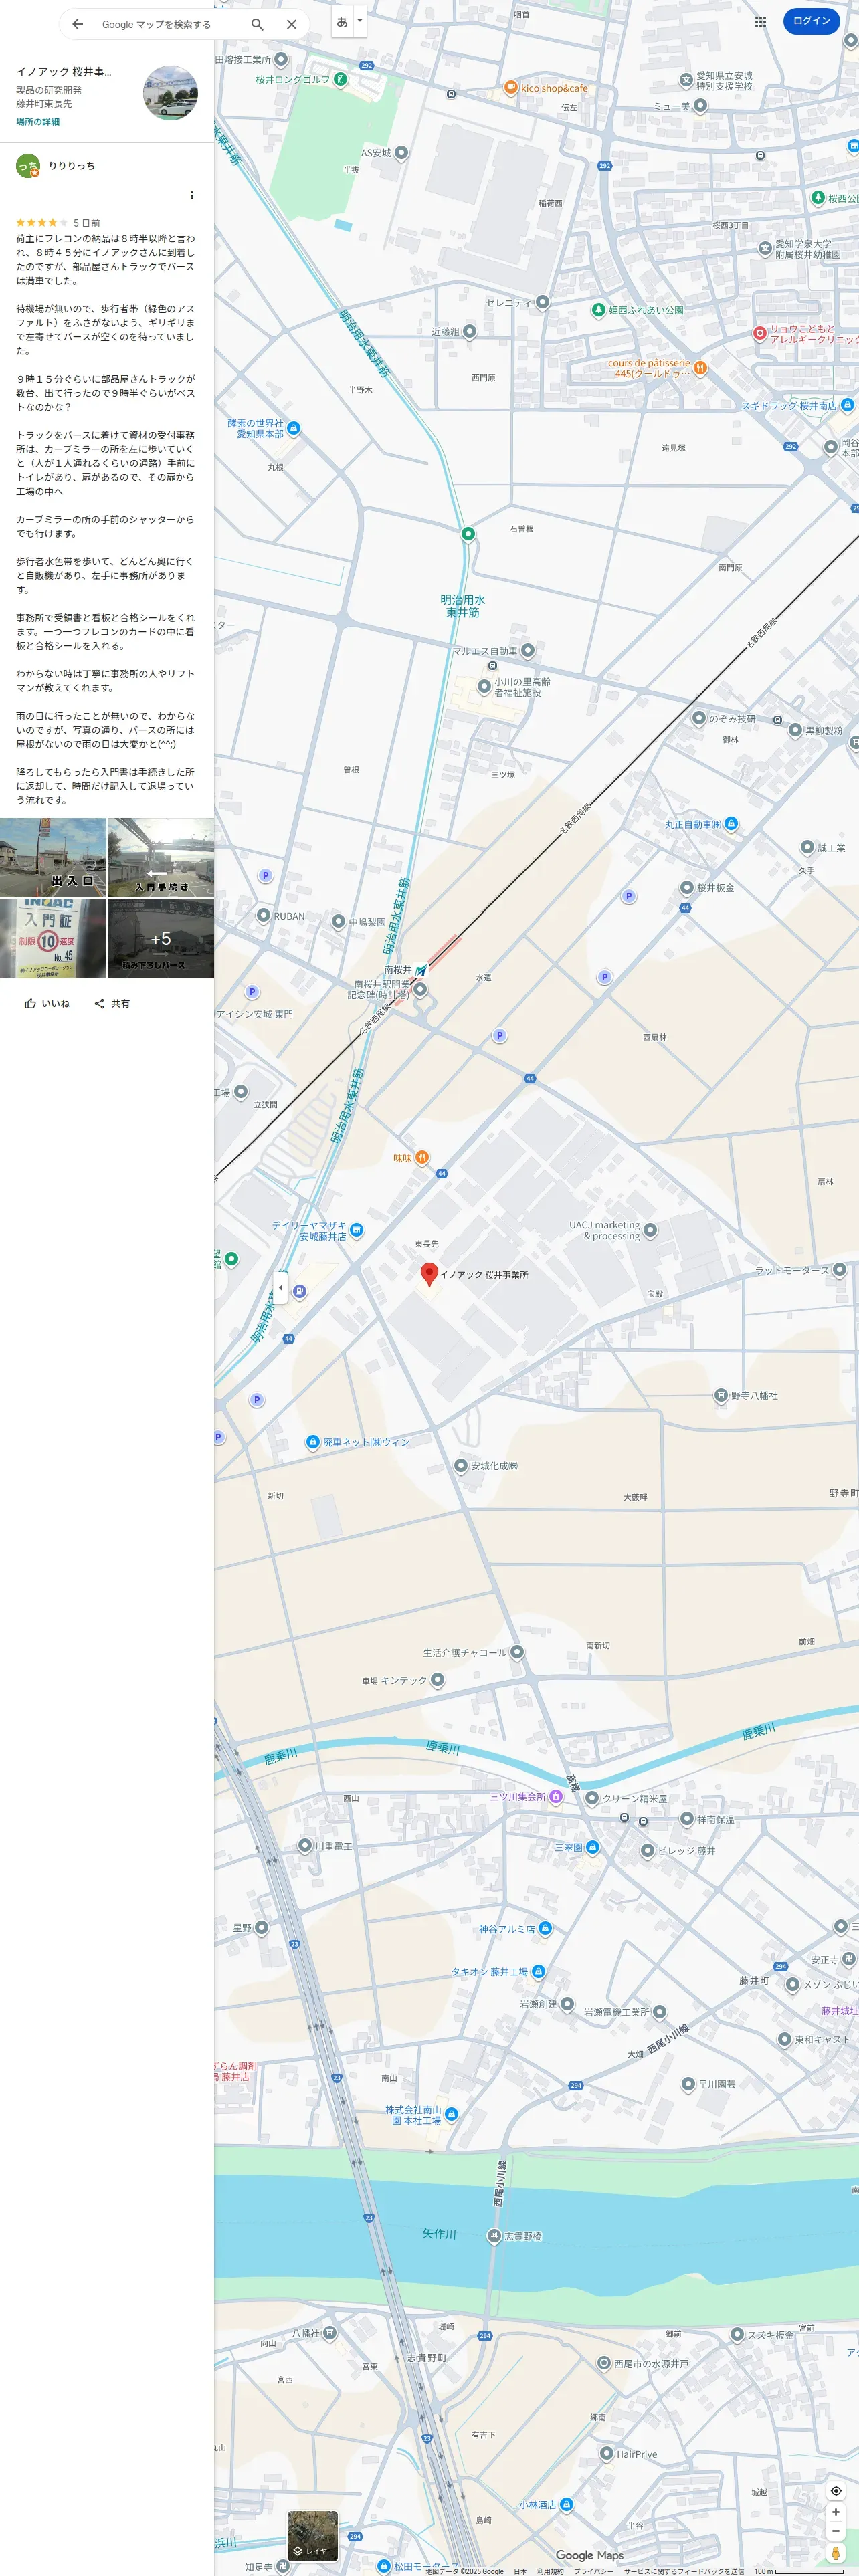The height and width of the screenshot is (2576, 859).
Task: Click the 共有 share button
Action: pos(112,1003)
